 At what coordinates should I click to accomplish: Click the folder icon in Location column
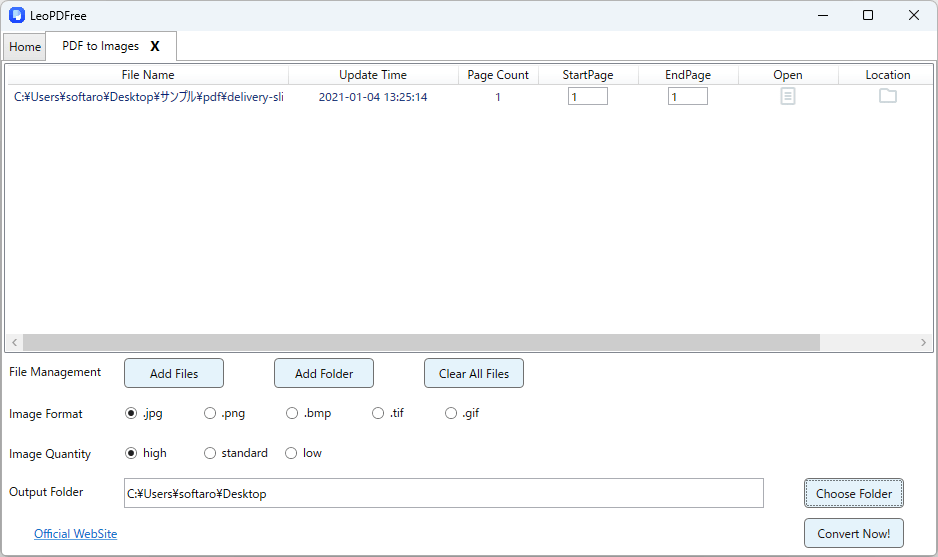point(887,96)
